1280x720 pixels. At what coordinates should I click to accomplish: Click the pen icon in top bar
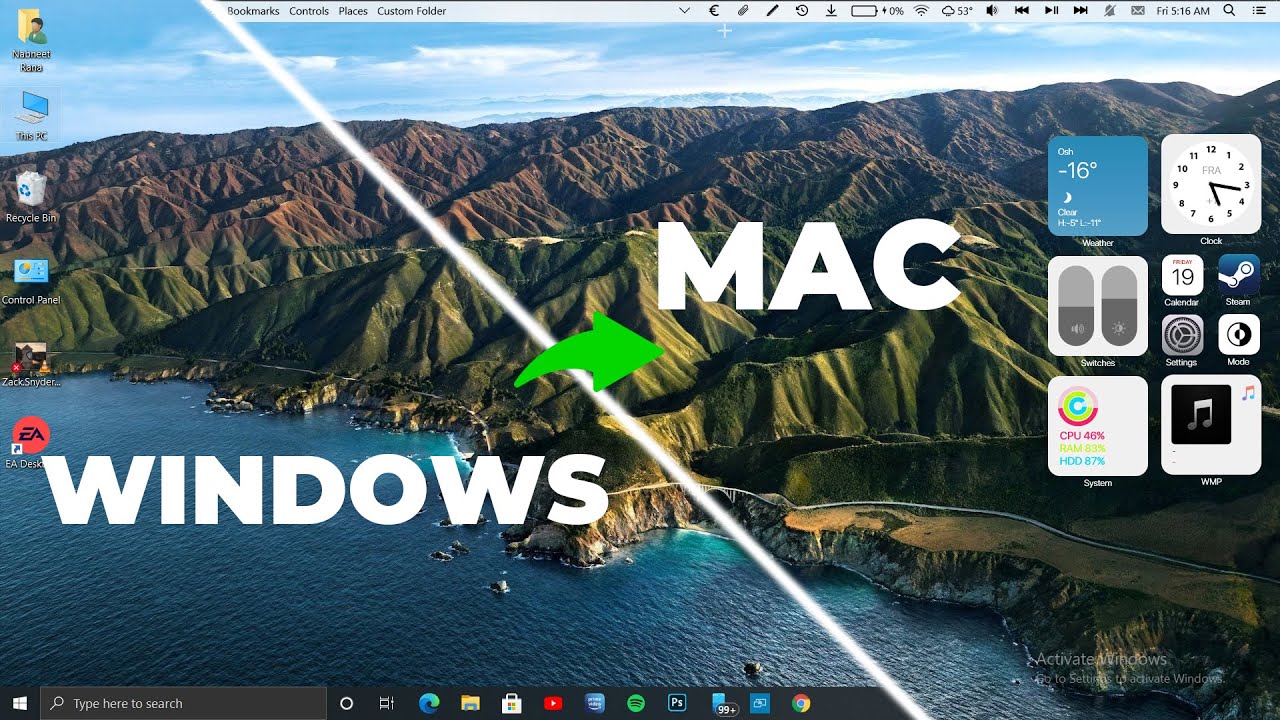click(x=772, y=11)
